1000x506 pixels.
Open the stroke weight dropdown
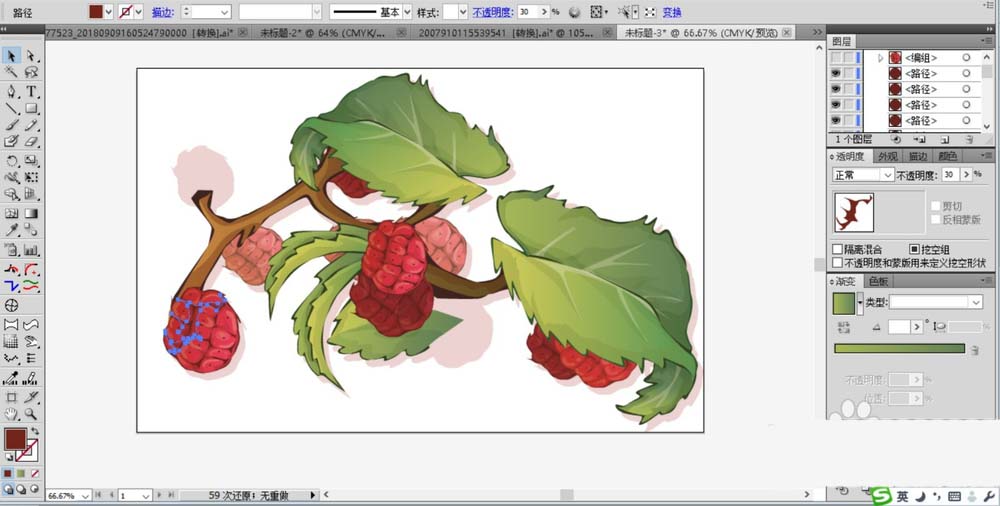pyautogui.click(x=224, y=11)
